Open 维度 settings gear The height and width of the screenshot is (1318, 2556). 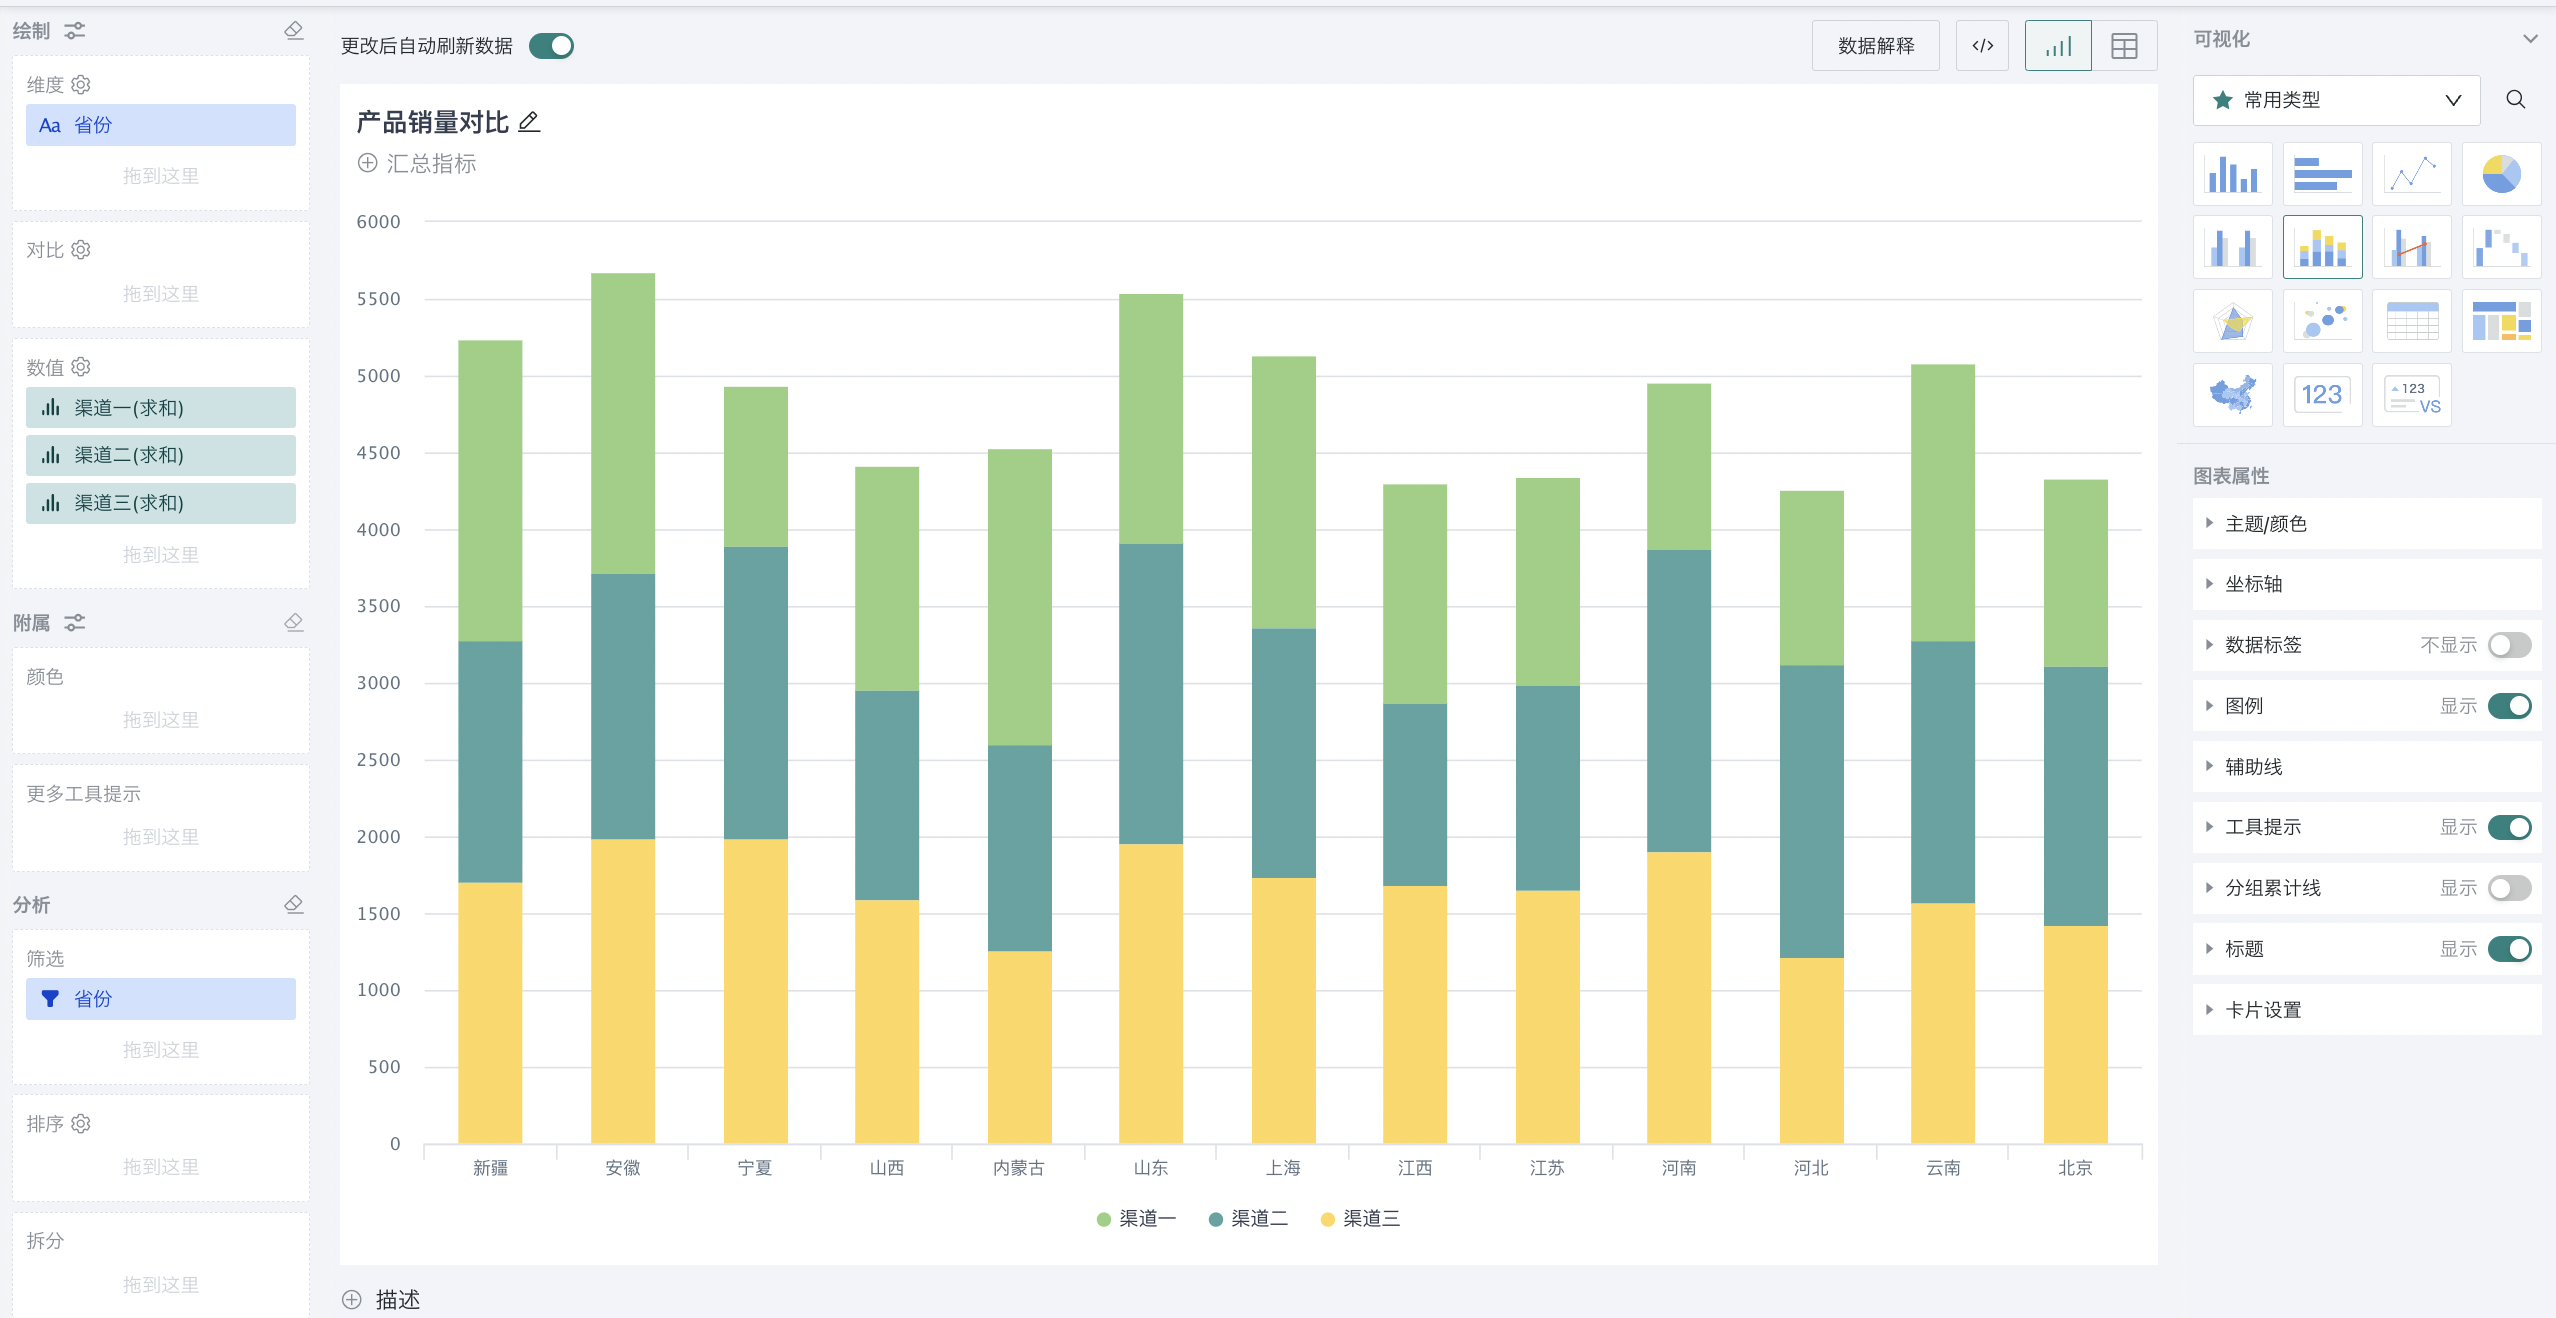click(x=81, y=85)
